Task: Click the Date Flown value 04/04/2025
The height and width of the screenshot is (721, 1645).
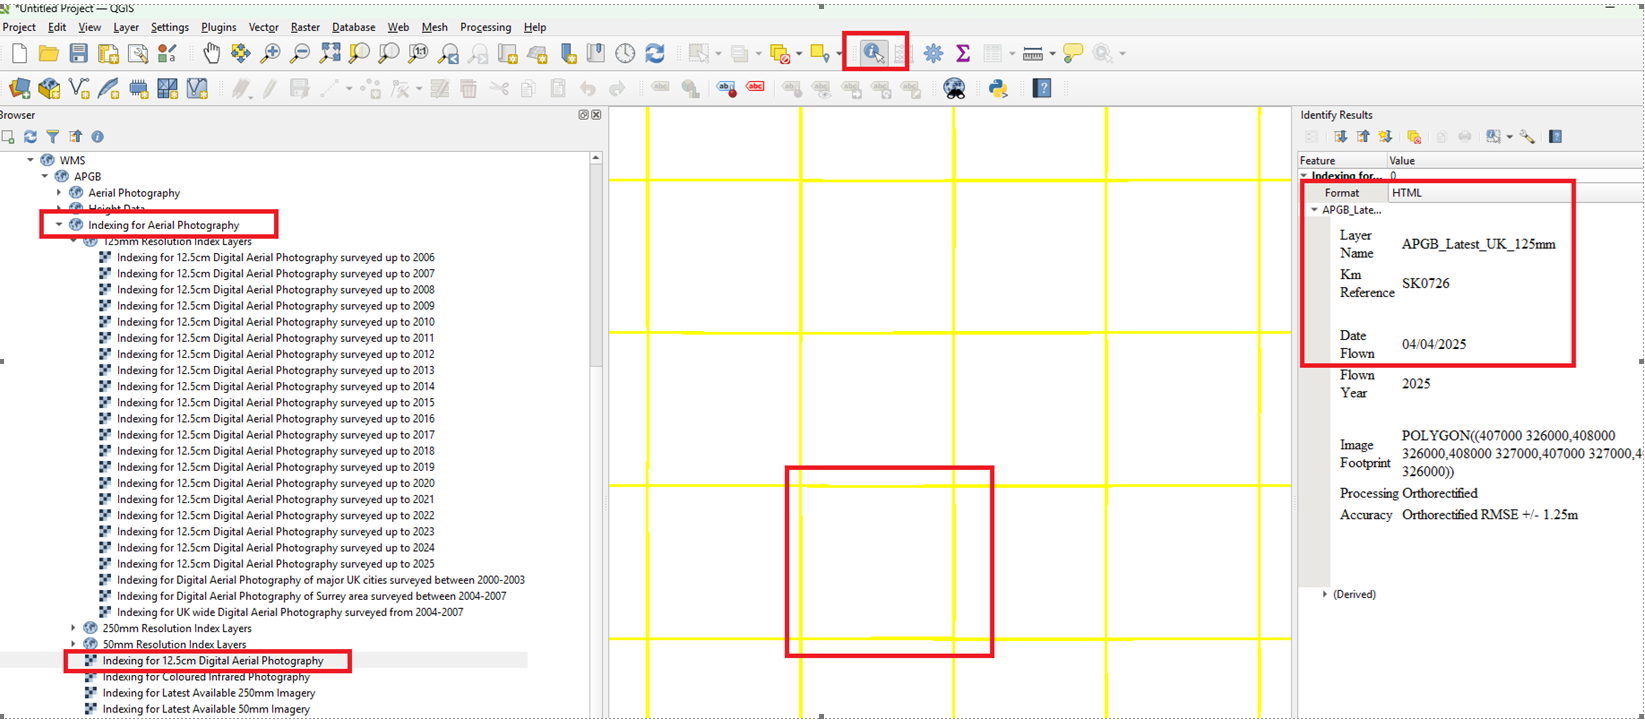Action: click(1434, 345)
